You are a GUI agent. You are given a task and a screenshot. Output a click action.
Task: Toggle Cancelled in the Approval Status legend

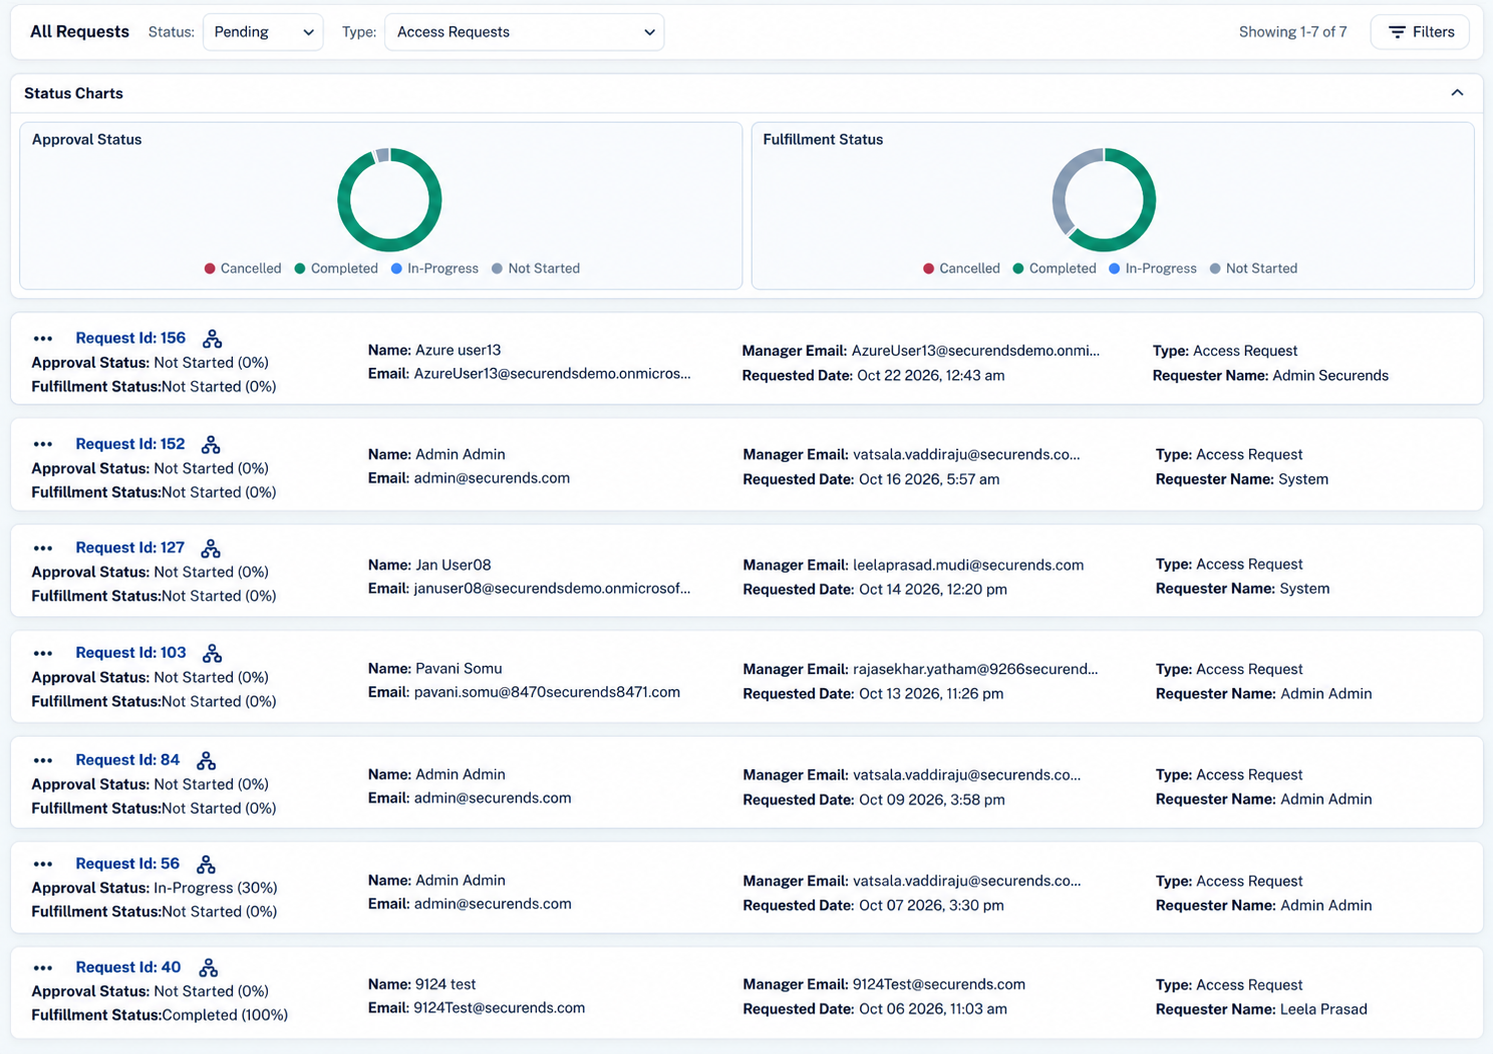243,268
